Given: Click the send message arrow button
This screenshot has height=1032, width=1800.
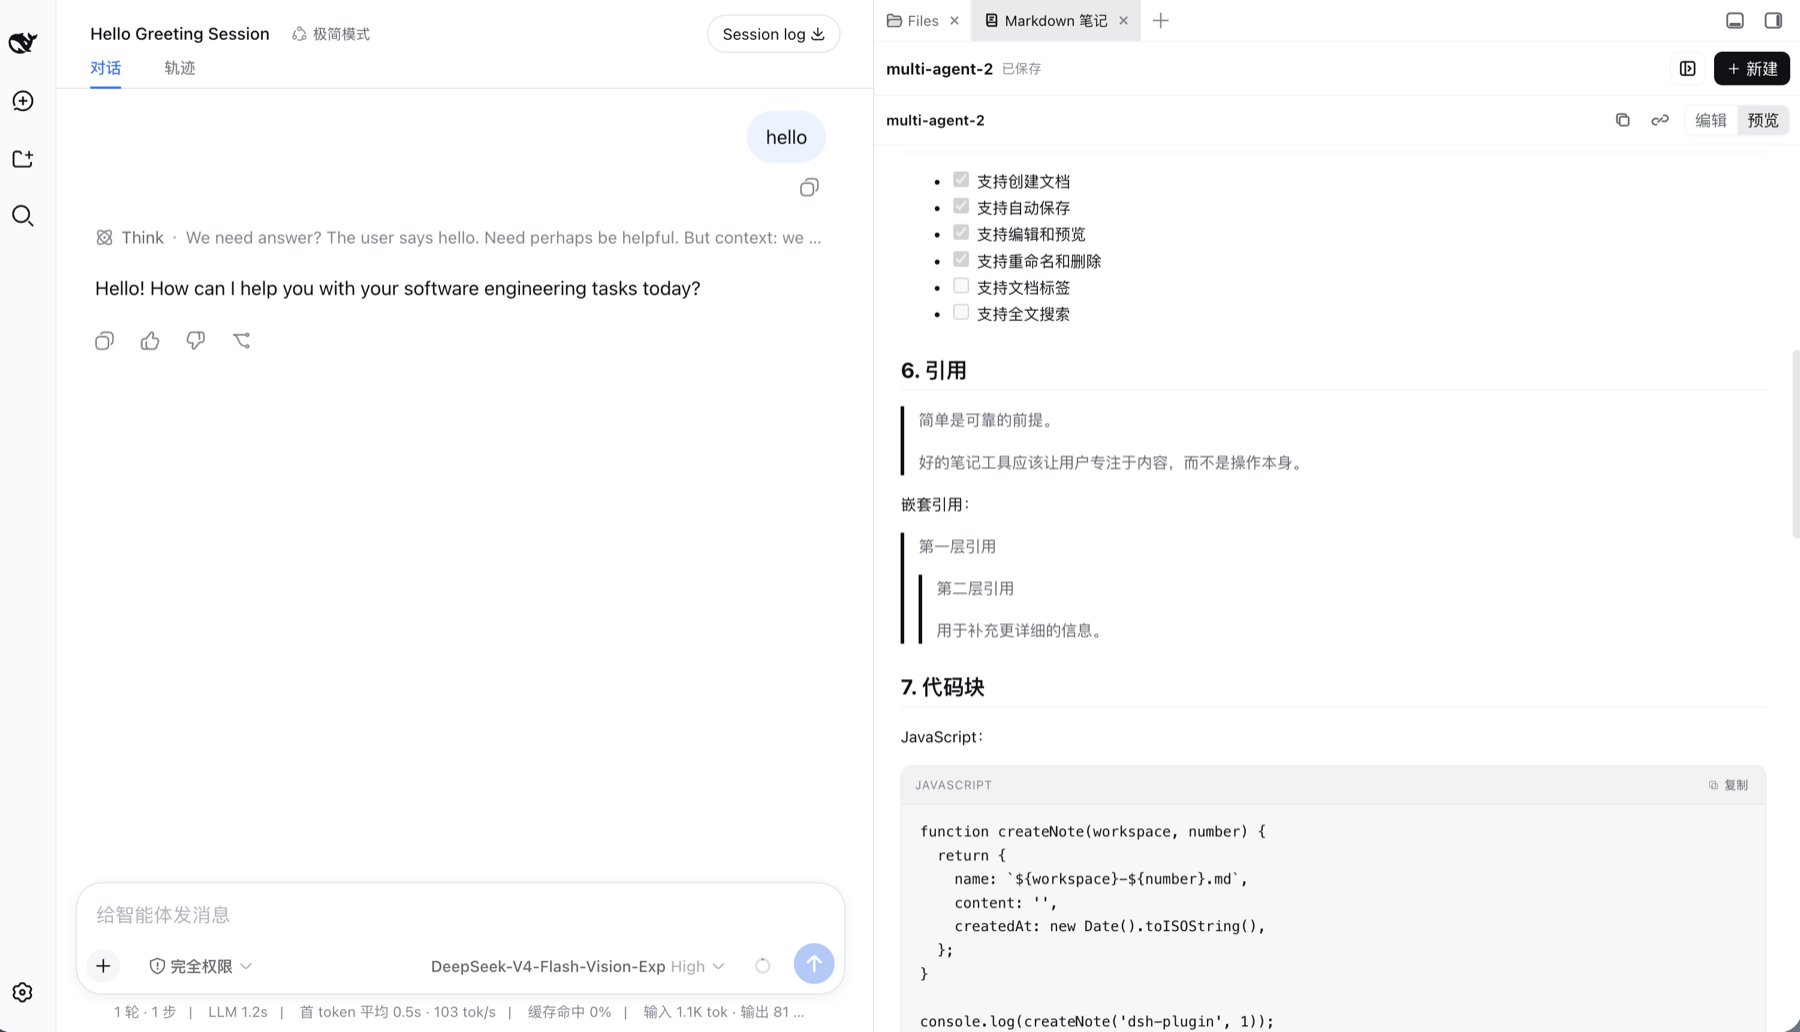Looking at the screenshot, I should pos(814,964).
